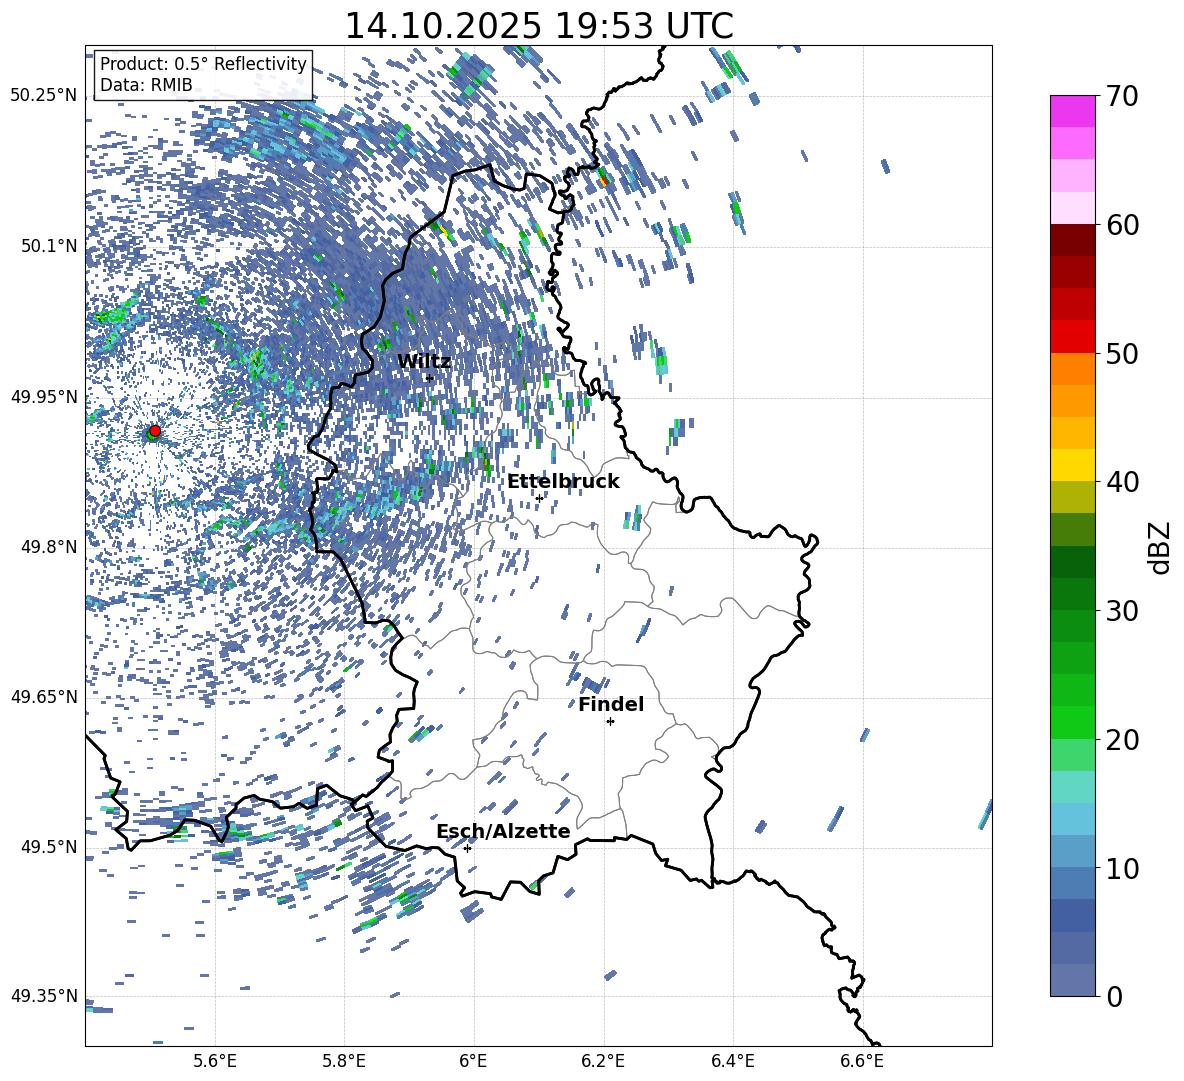Click the 70 value on the colorbar
Image resolution: width=1184 pixels, height=1081 pixels.
click(1121, 96)
